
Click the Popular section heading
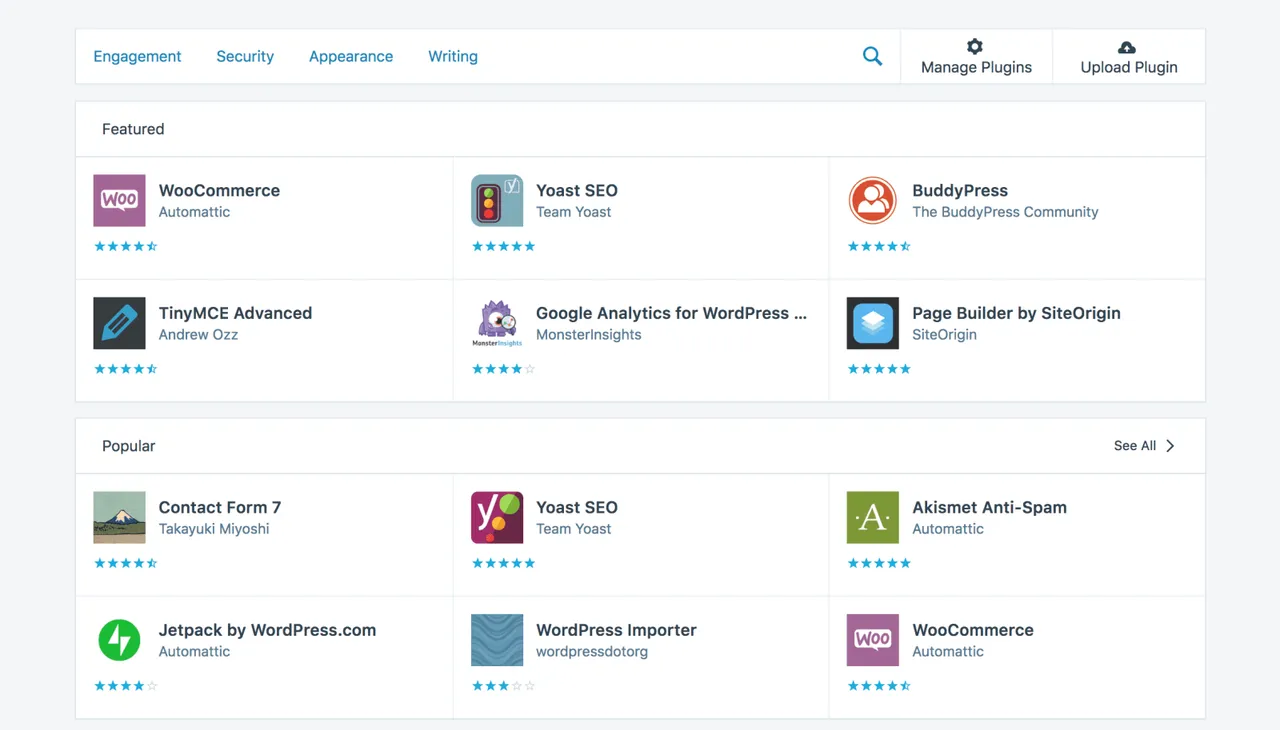pyautogui.click(x=129, y=446)
